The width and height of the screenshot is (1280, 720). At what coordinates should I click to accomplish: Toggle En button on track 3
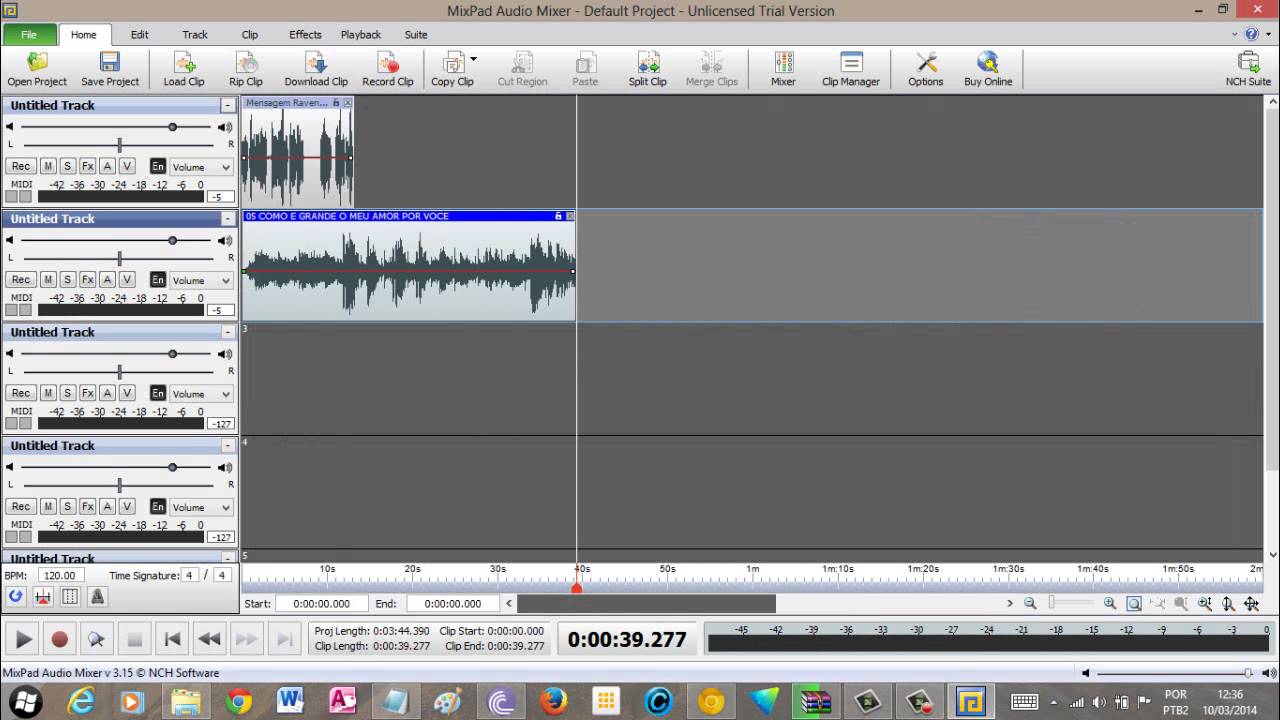158,393
